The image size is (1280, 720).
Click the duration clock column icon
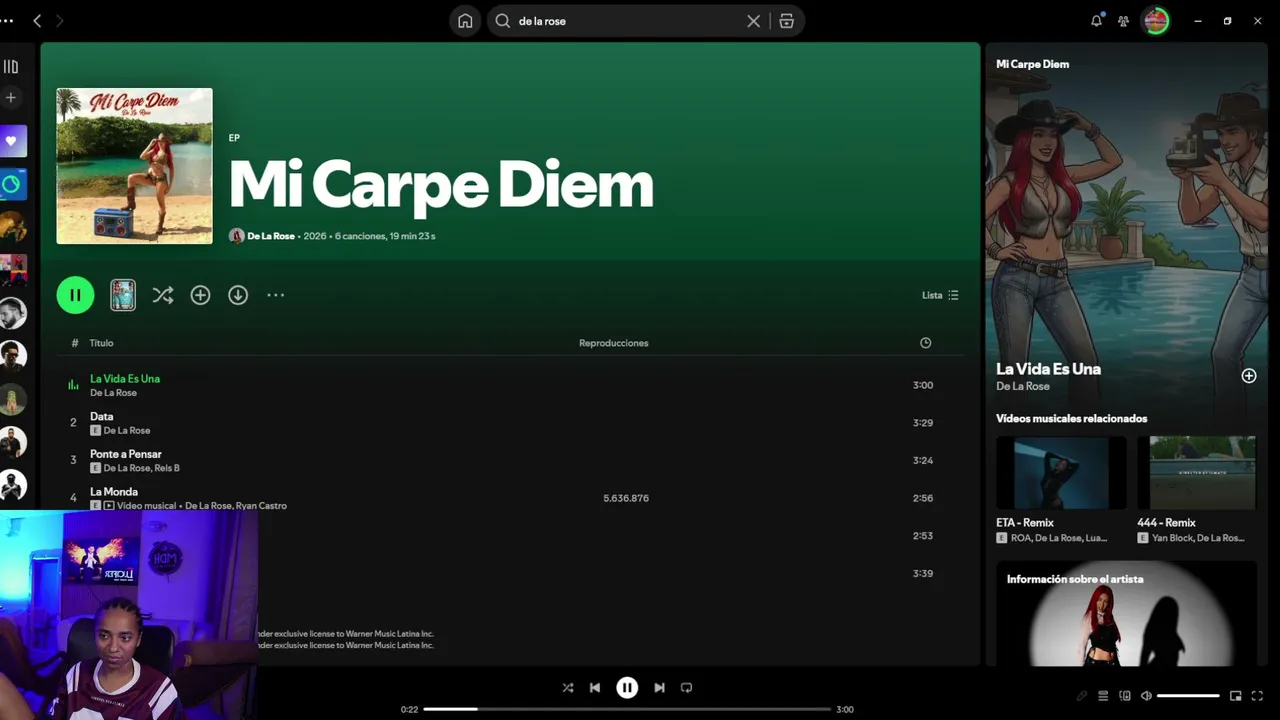tap(926, 343)
